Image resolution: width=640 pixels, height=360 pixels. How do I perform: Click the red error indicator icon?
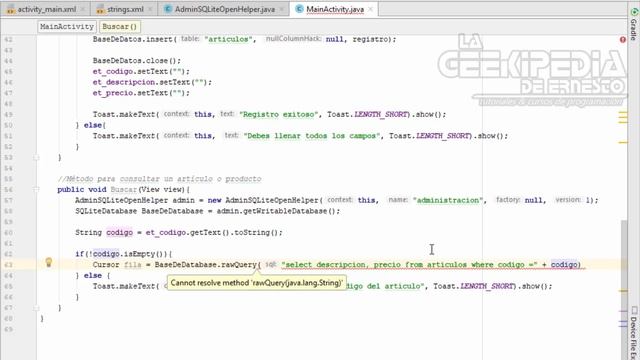pos(623,40)
